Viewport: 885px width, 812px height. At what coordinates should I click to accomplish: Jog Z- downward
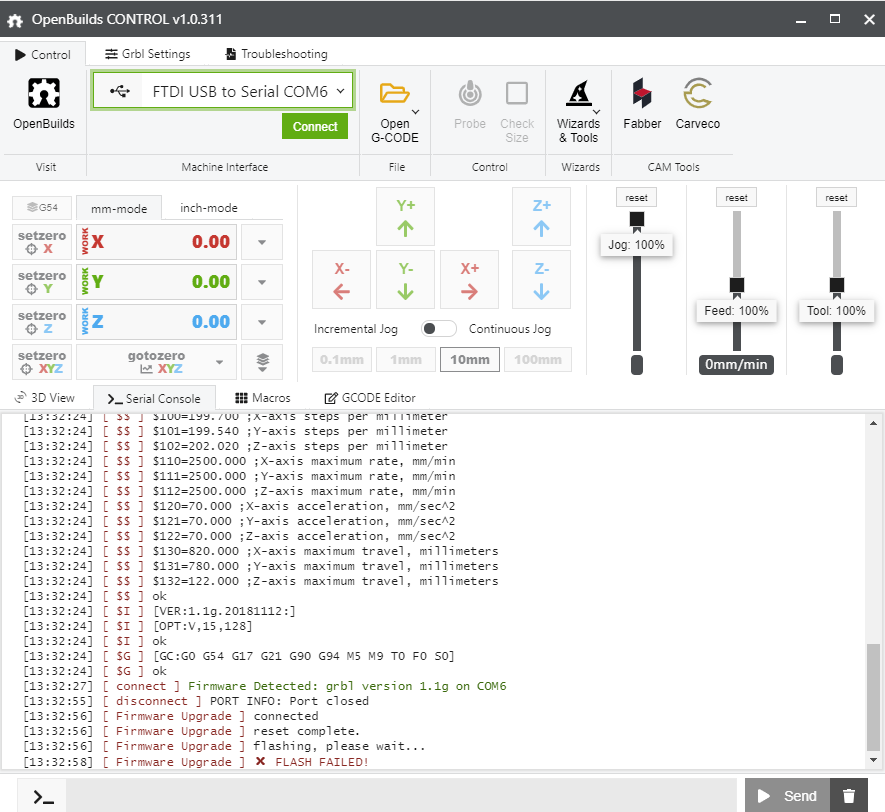click(x=541, y=280)
